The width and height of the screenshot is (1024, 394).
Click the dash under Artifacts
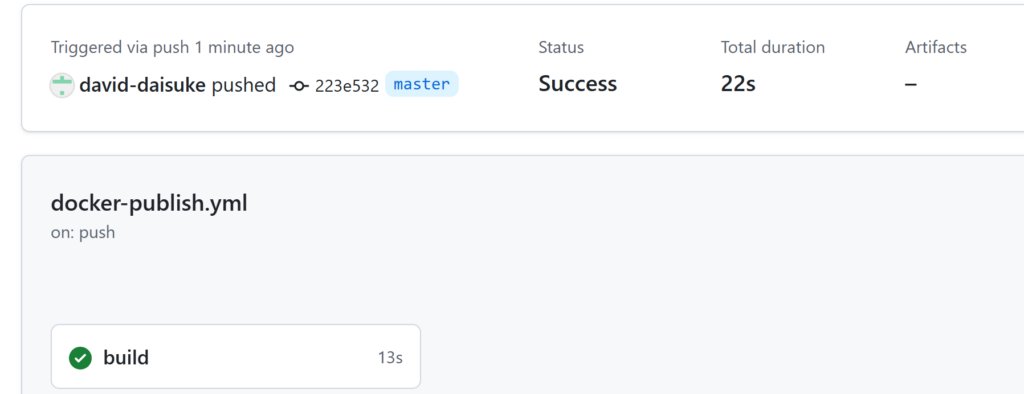pyautogui.click(x=911, y=84)
